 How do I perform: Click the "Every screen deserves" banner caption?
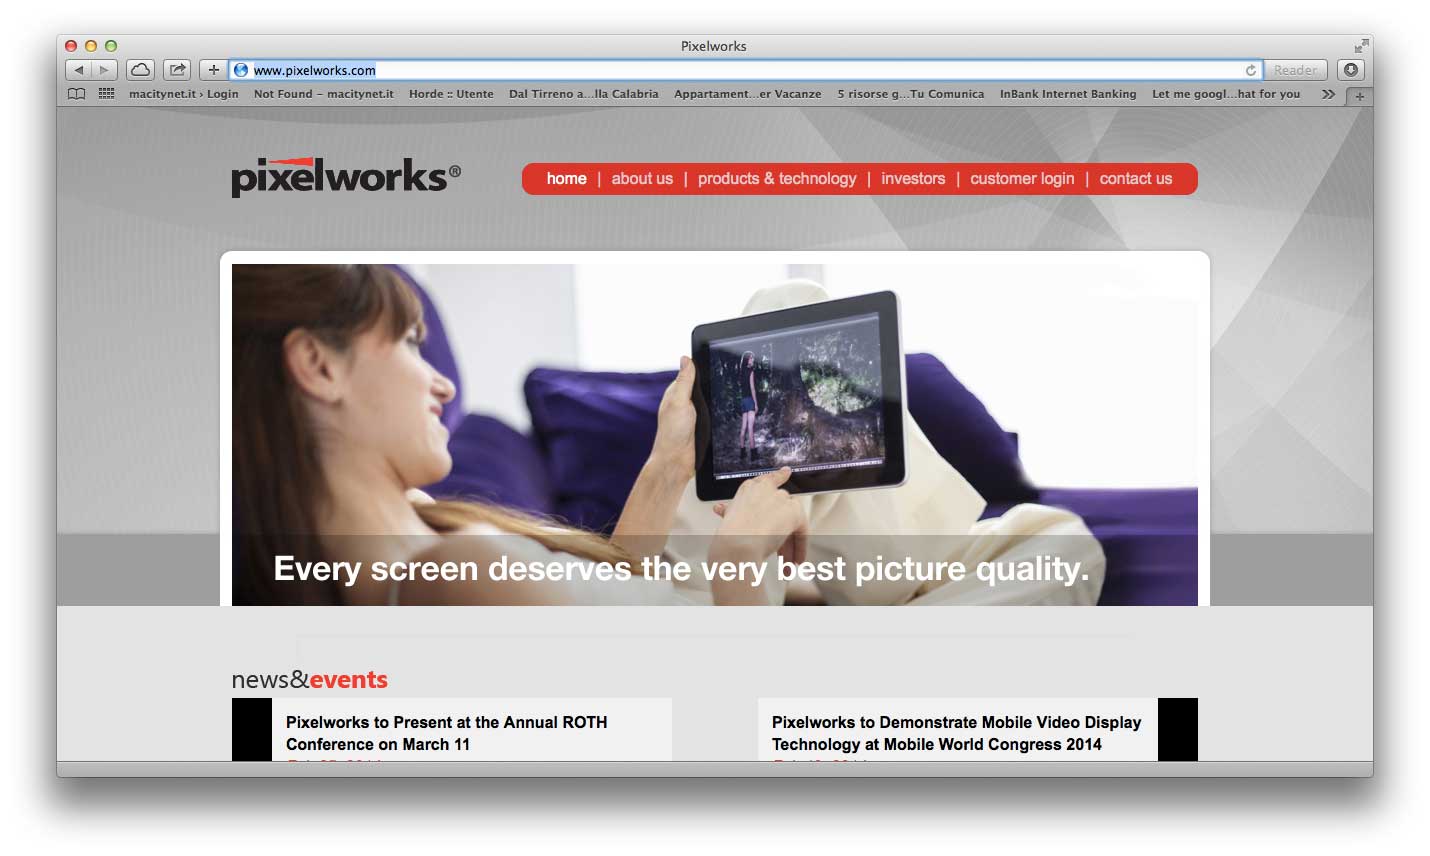coord(681,569)
